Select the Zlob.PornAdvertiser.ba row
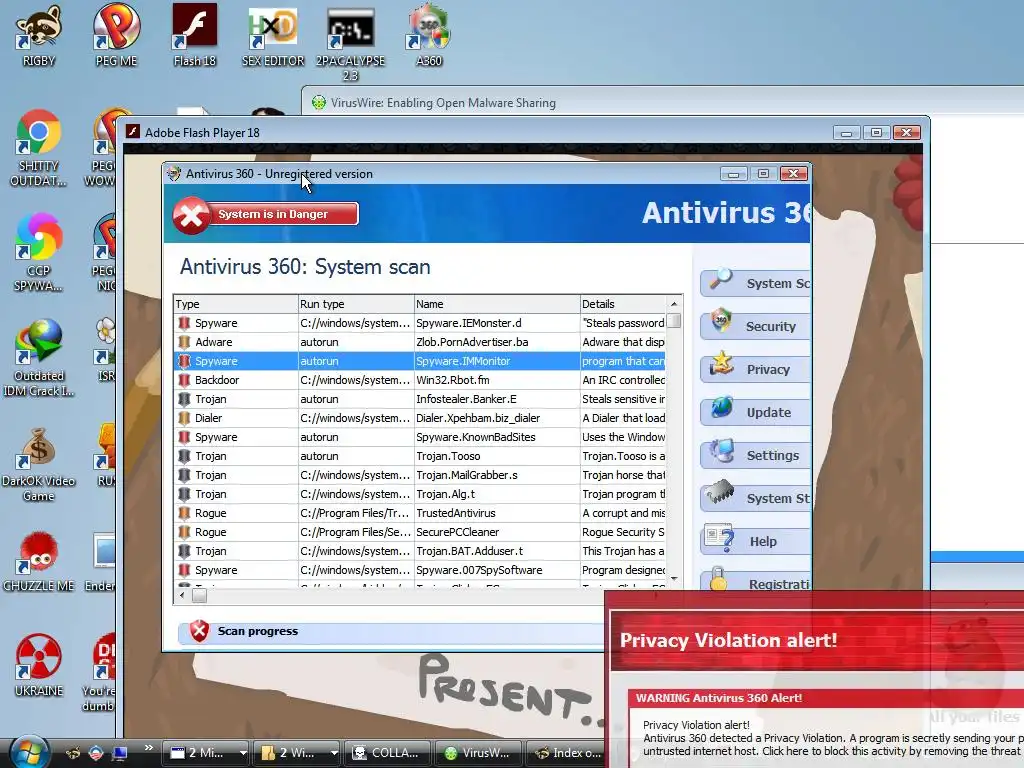The height and width of the screenshot is (768, 1024). (x=420, y=342)
